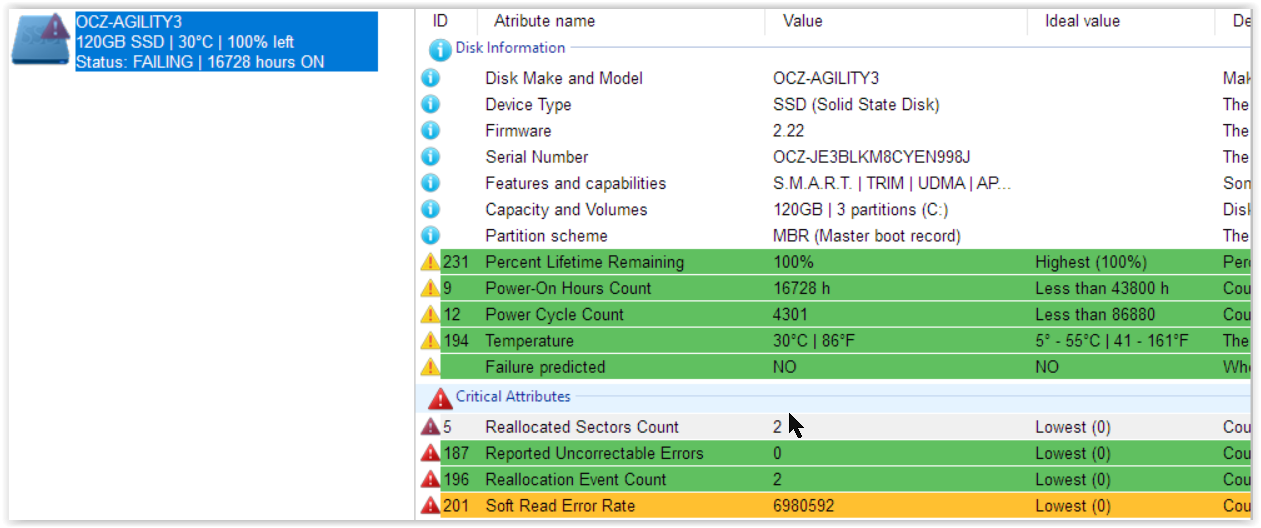Screen dimensions: 1261x528
Task: Click warning icon on Percent Lifetime Remaining row
Action: (x=430, y=262)
